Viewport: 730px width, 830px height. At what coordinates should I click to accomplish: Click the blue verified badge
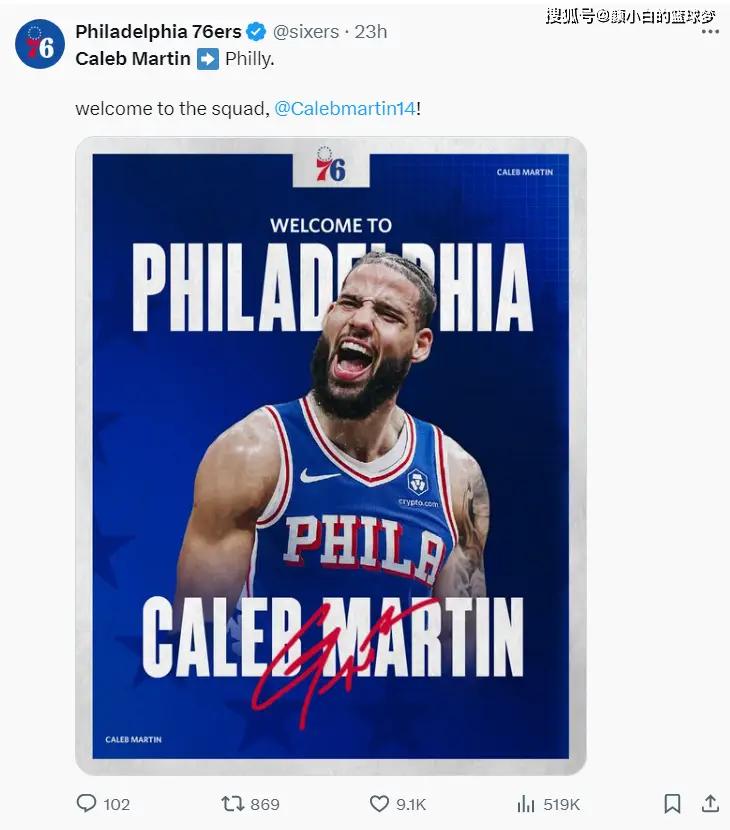tap(256, 32)
